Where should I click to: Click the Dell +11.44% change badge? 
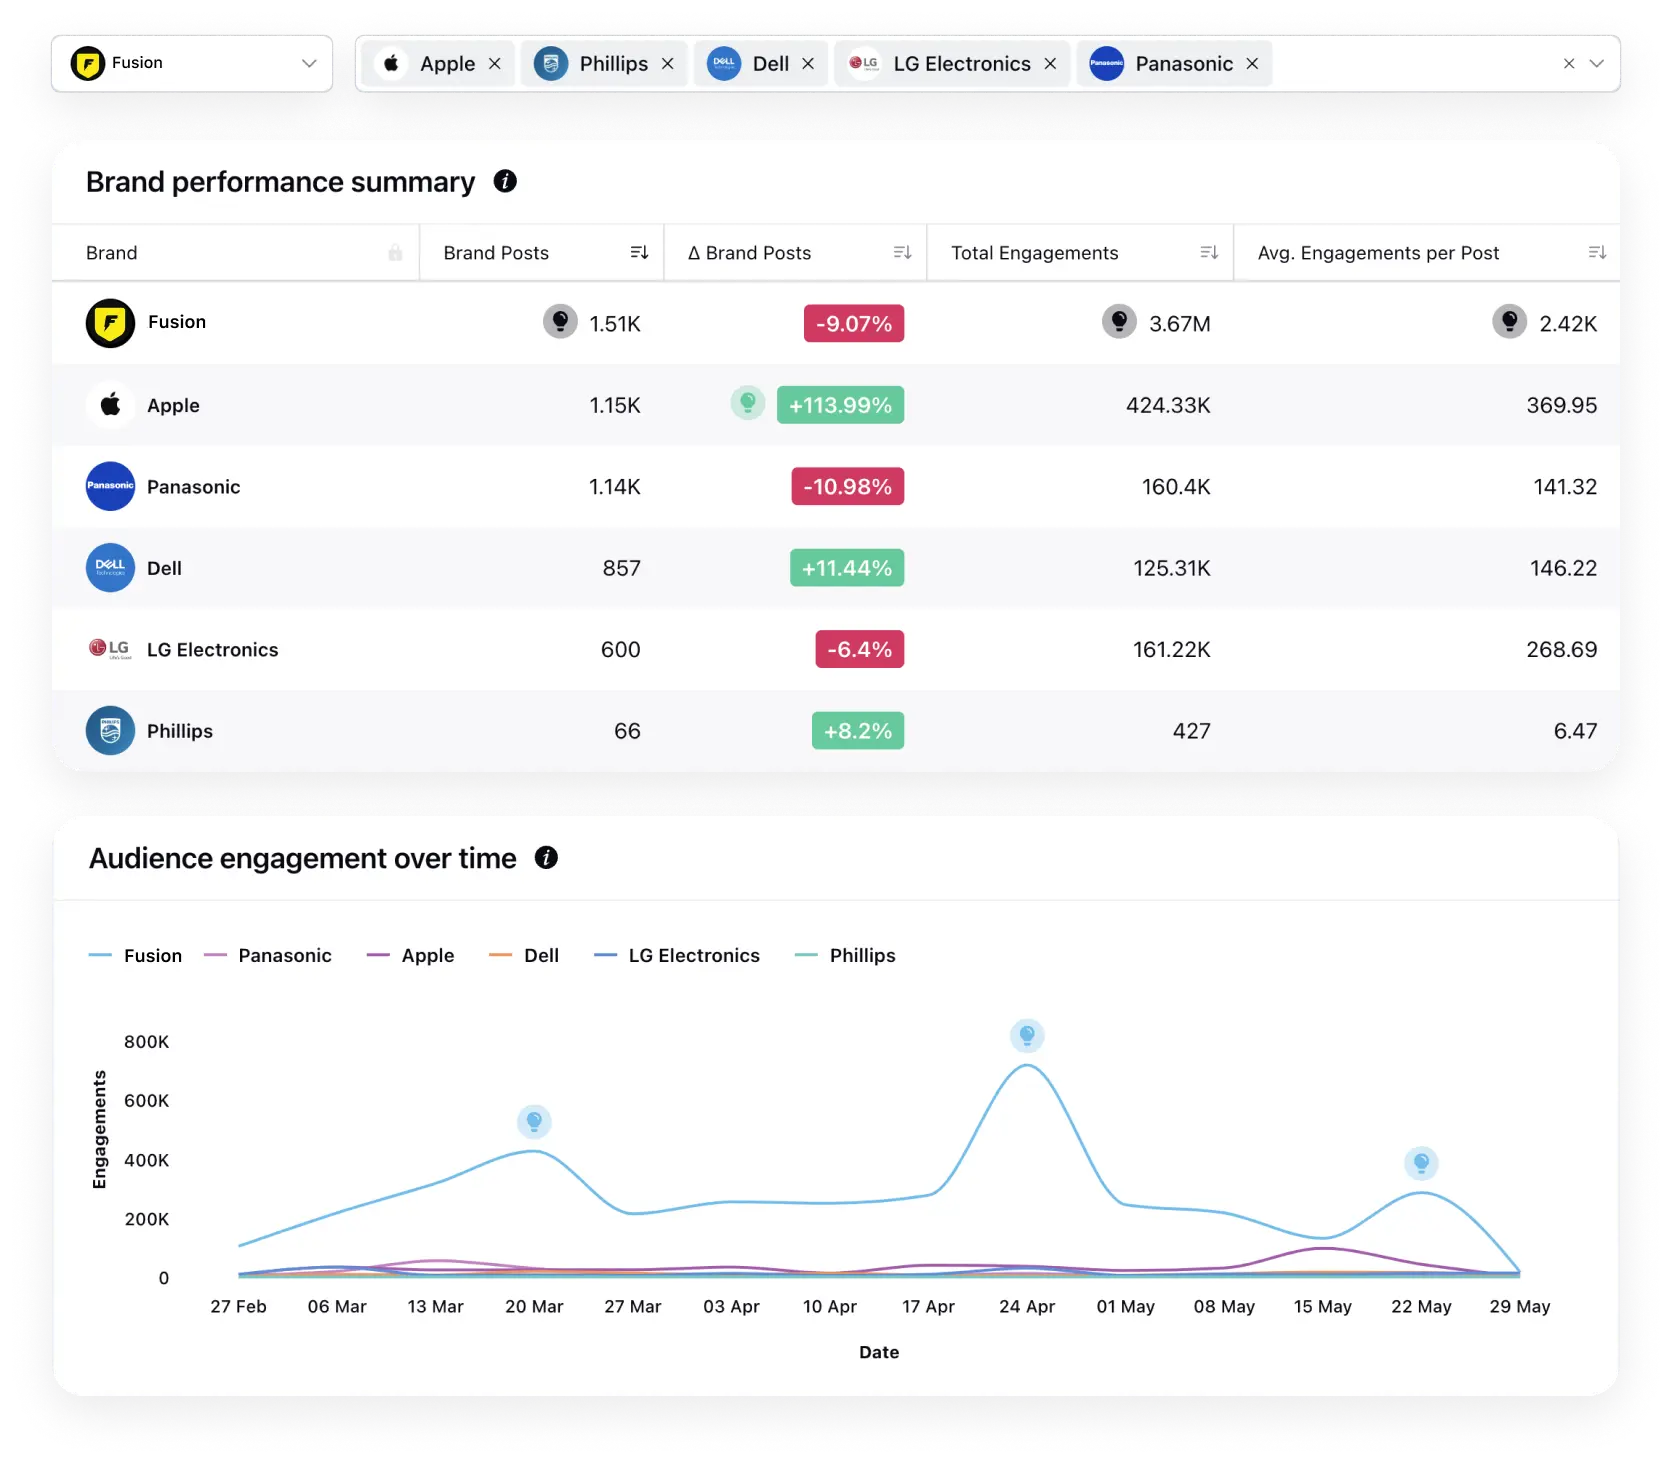pos(847,568)
